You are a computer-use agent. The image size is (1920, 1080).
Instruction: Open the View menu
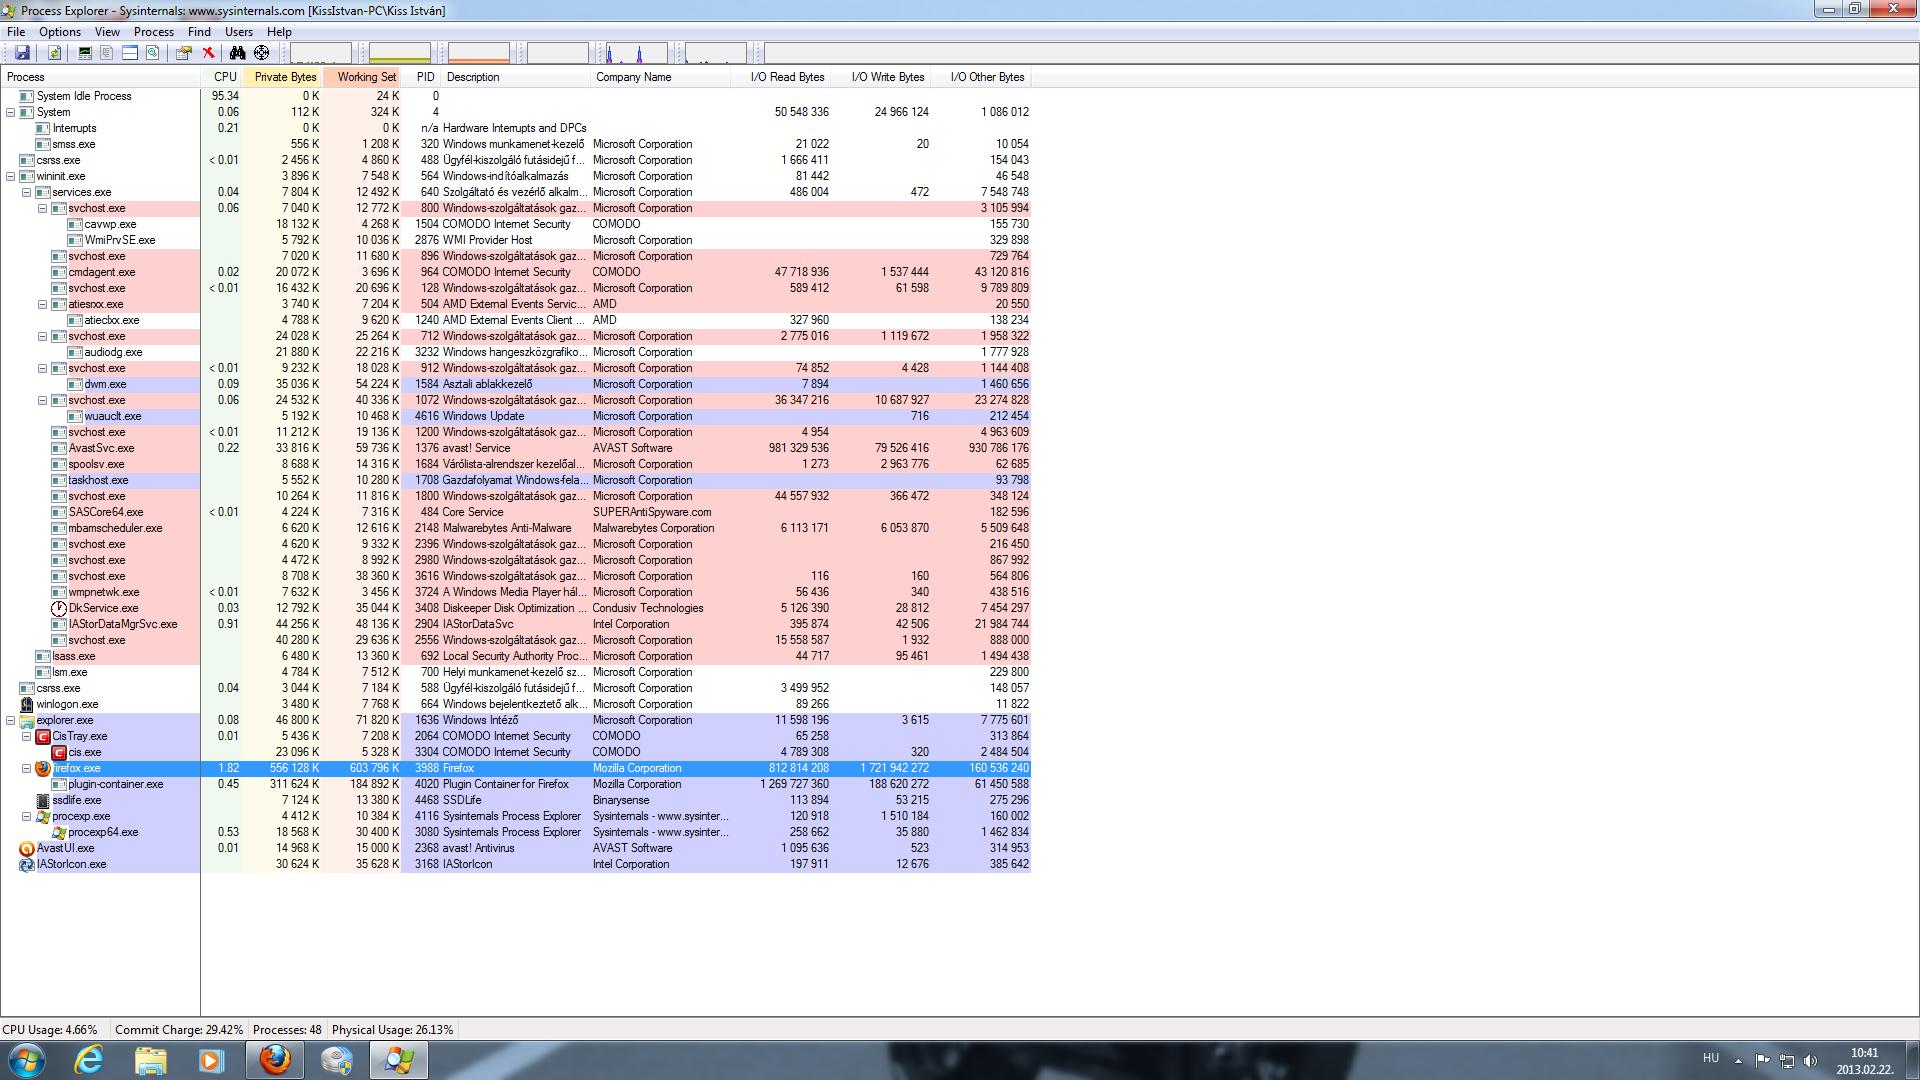pyautogui.click(x=107, y=32)
